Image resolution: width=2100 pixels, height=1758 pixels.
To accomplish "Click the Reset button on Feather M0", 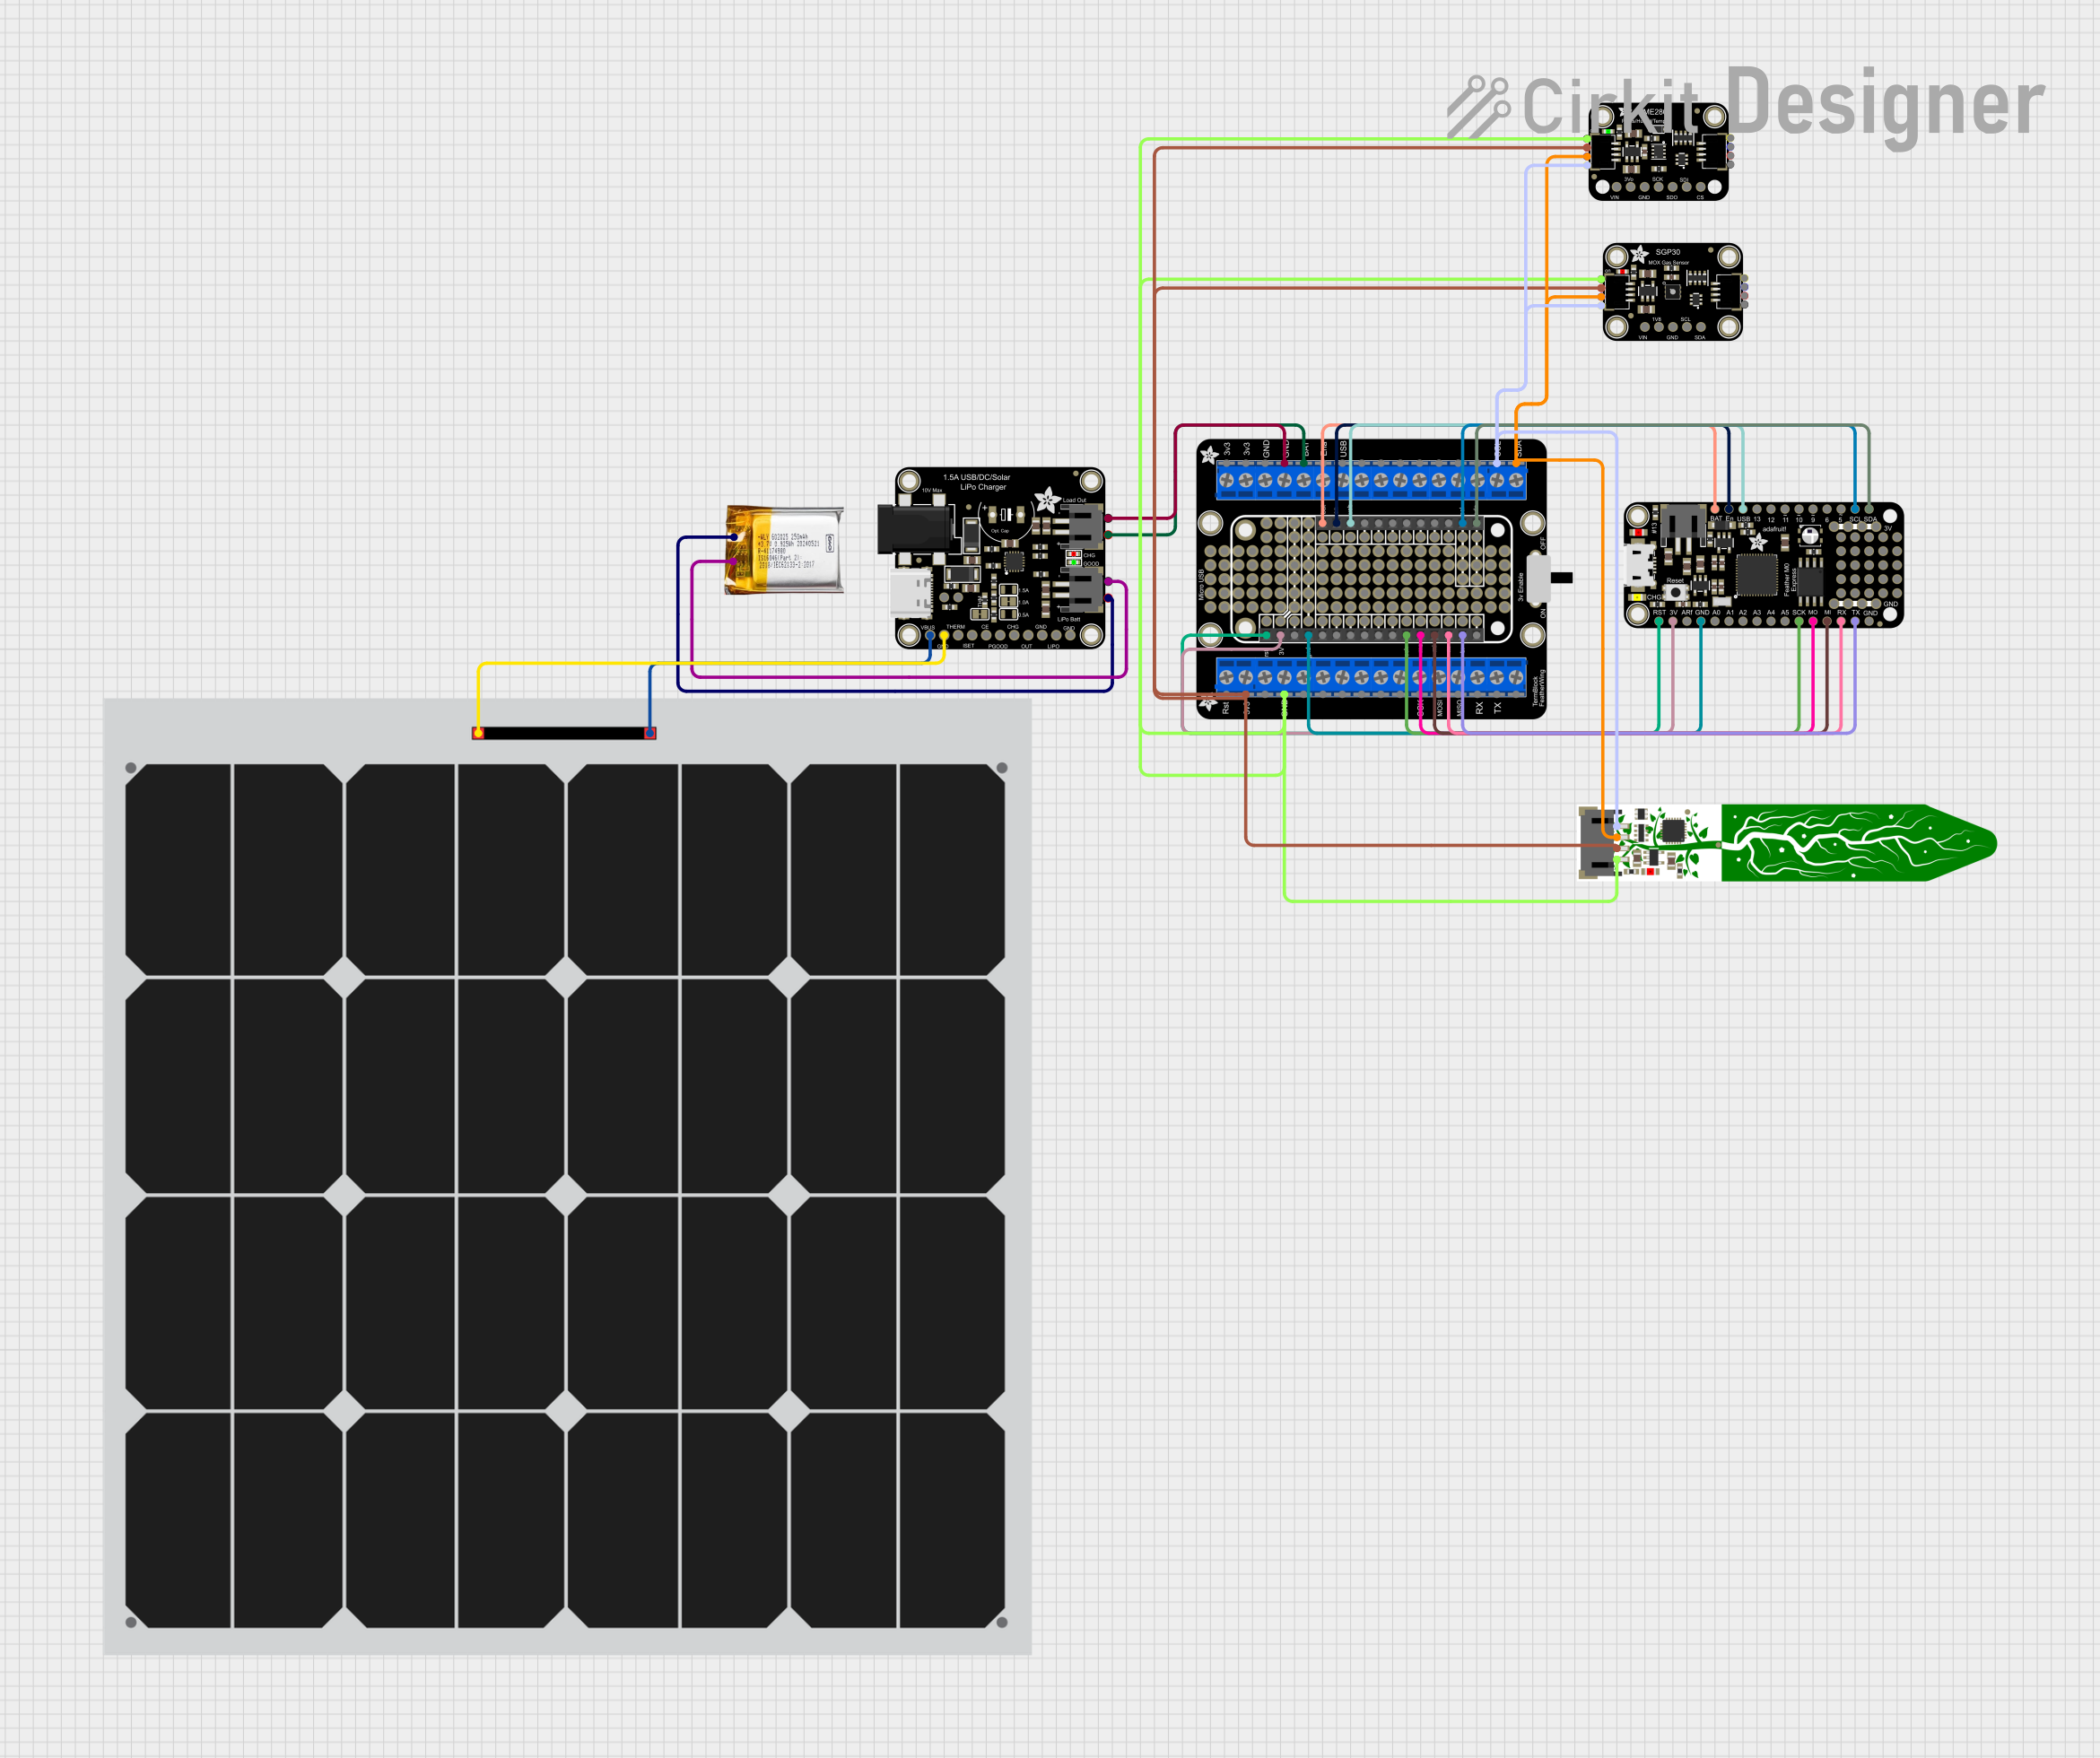I will point(1676,593).
